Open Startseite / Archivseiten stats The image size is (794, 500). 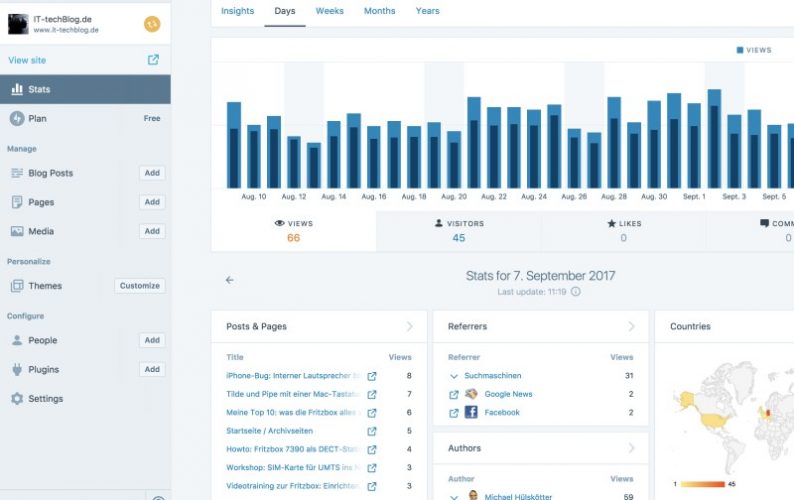click(x=269, y=431)
